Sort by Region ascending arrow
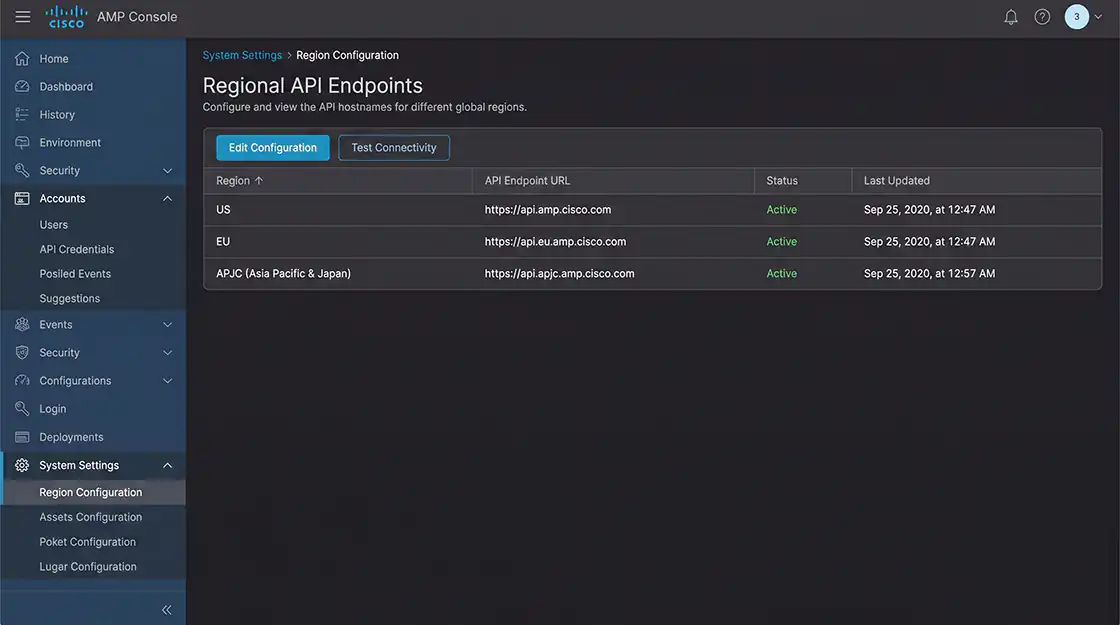 [259, 181]
